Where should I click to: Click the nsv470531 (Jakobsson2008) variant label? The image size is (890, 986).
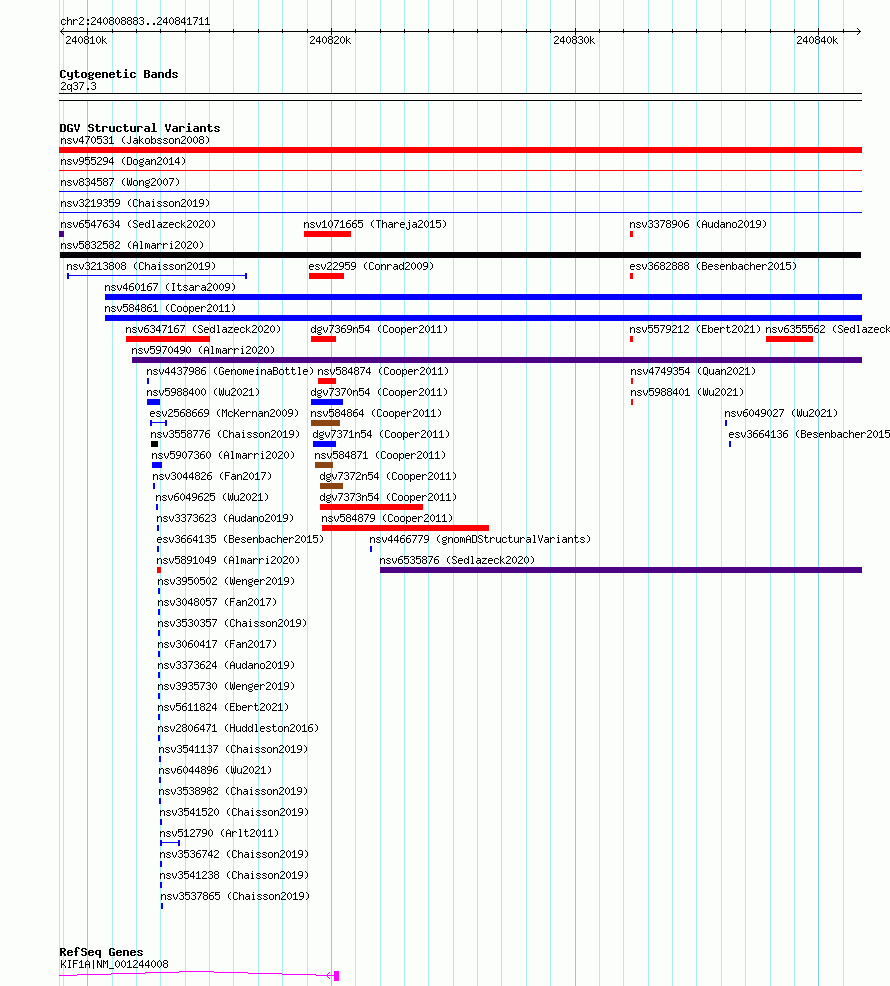[x=135, y=140]
